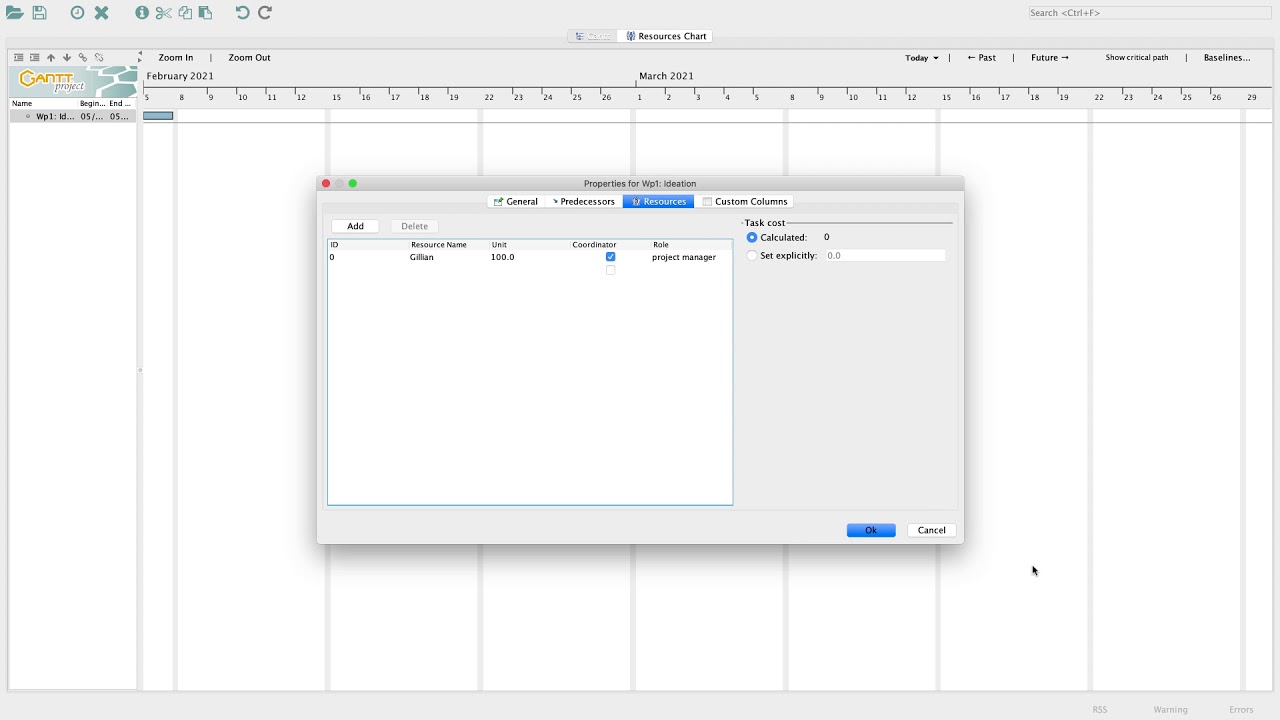
Task: Show critical path on the chart
Action: 1136,58
